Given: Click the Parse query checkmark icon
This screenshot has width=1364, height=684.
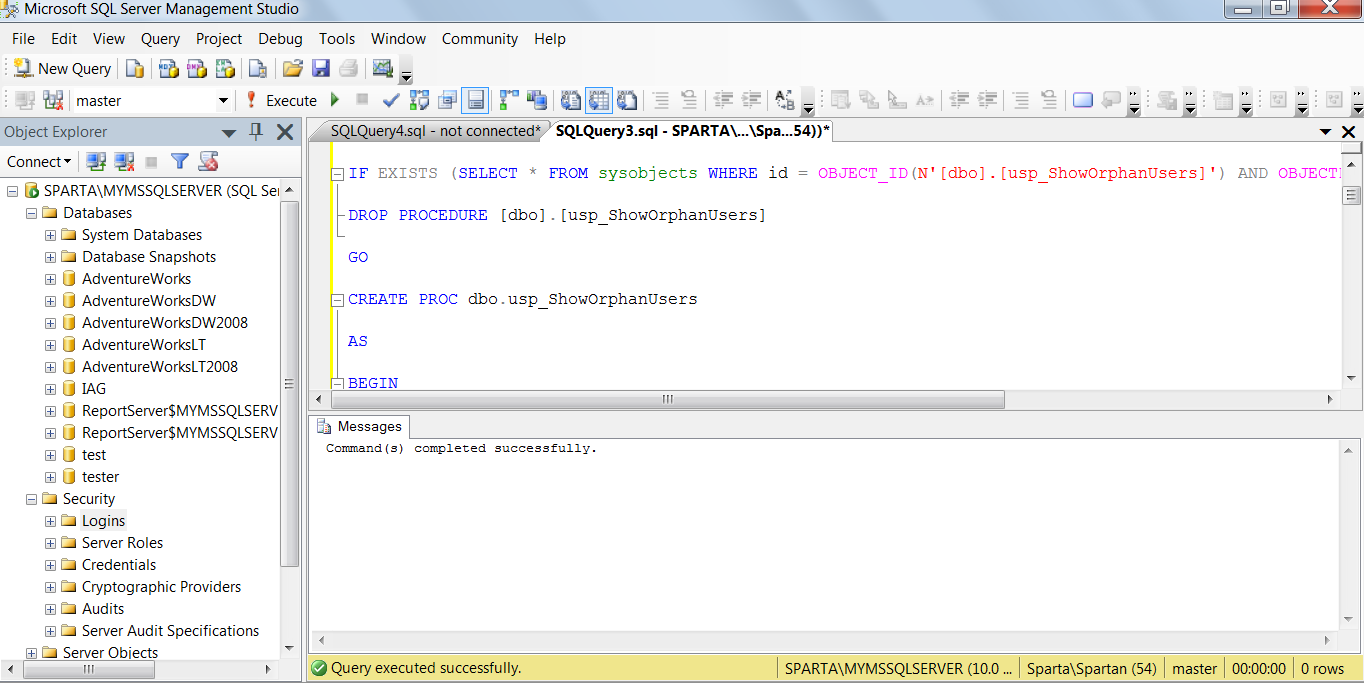Looking at the screenshot, I should (391, 100).
